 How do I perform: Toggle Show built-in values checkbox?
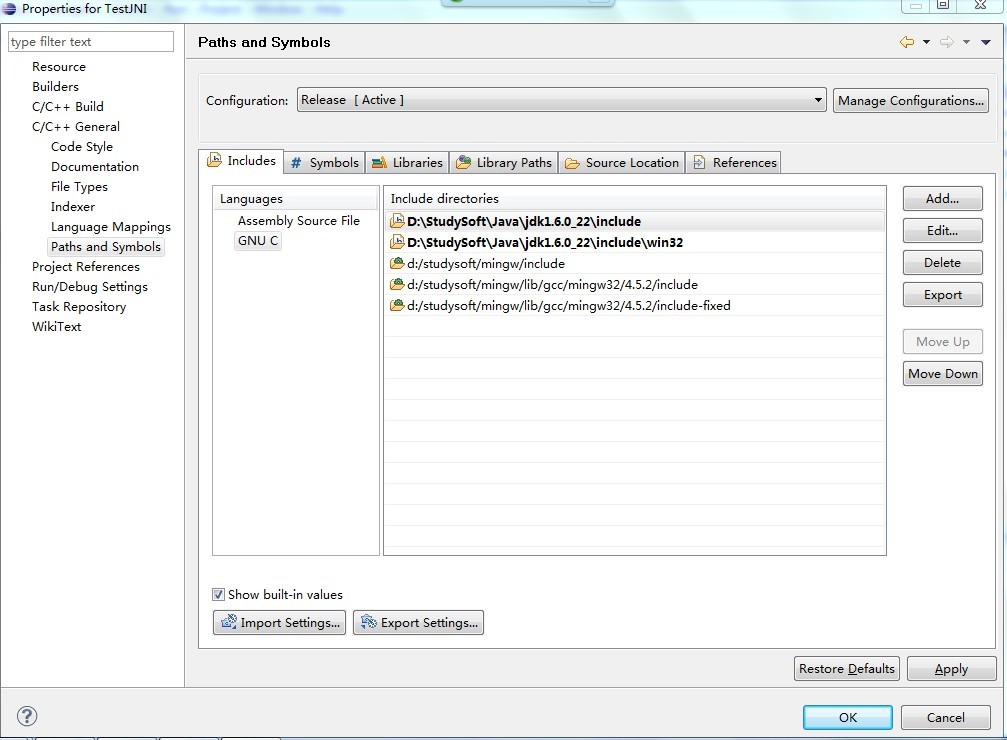pyautogui.click(x=218, y=594)
